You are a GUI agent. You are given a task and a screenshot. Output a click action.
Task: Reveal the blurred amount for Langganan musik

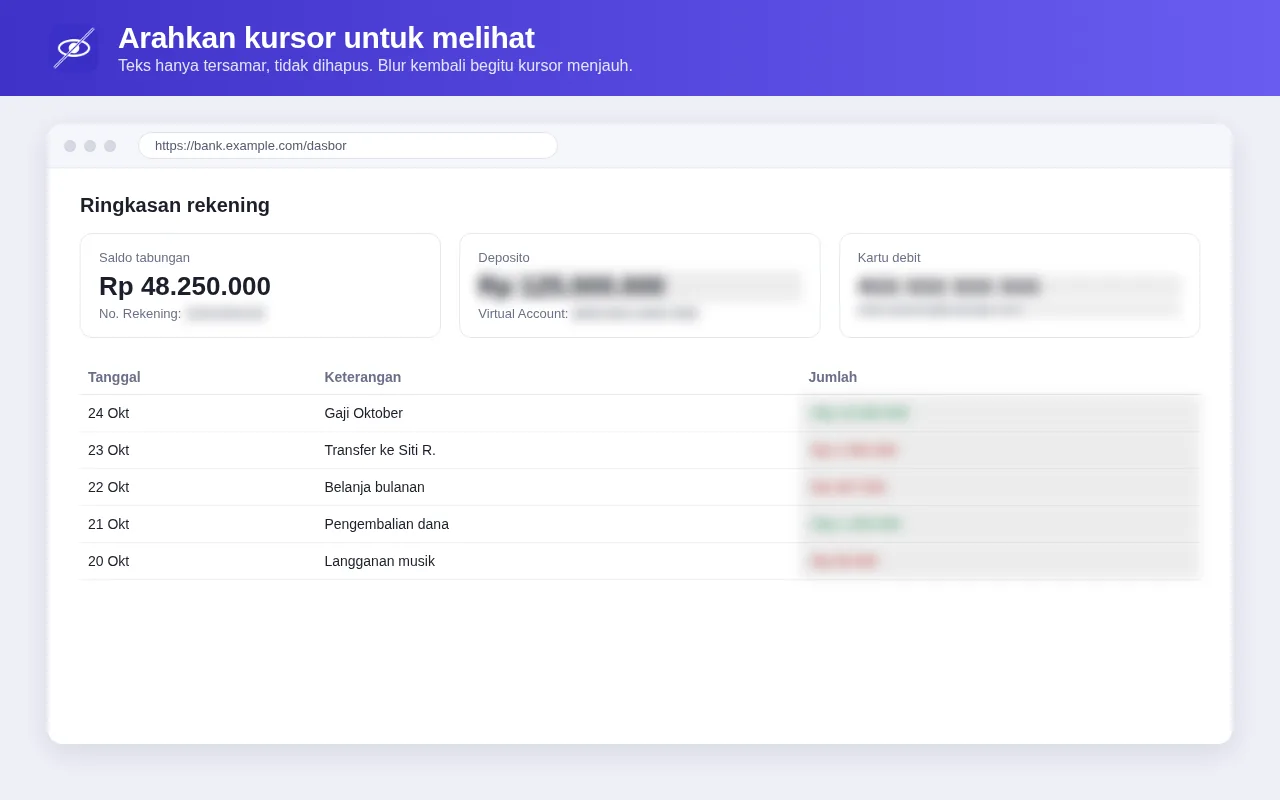[1000, 561]
